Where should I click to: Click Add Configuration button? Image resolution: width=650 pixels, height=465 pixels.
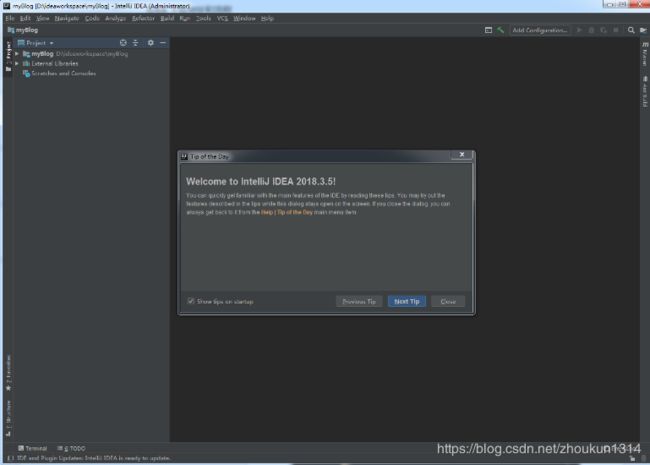pyautogui.click(x=540, y=30)
